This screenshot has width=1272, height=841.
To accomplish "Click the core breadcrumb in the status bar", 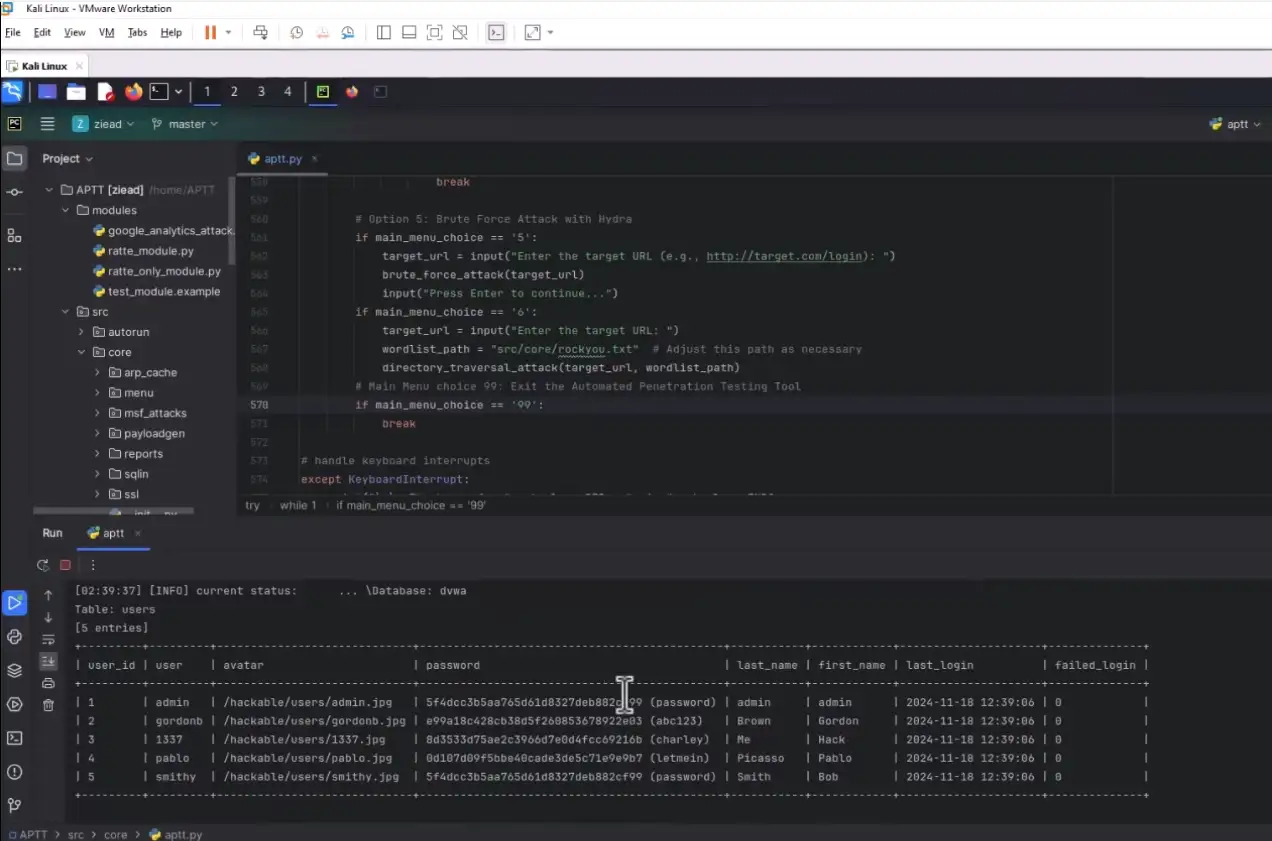I will point(115,834).
